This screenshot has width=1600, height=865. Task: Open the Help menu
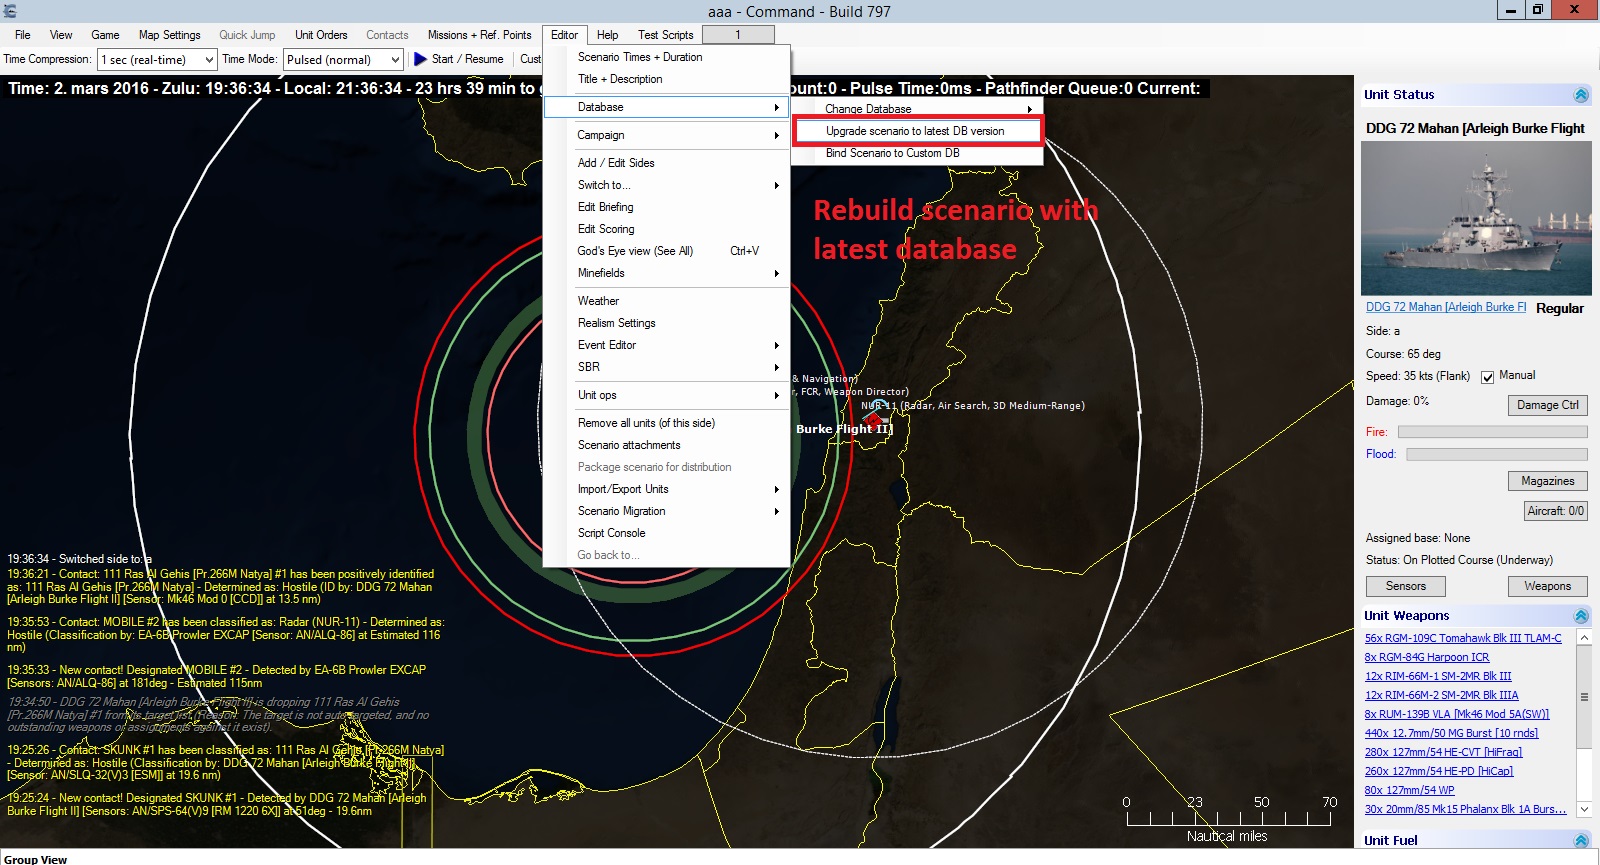608,35
